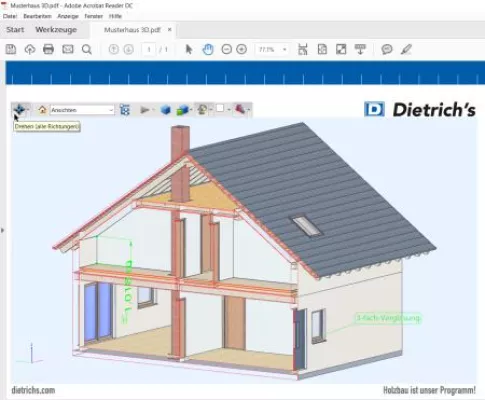Expand the animation play dropdown arrow
The image size is (485, 400).
153,110
